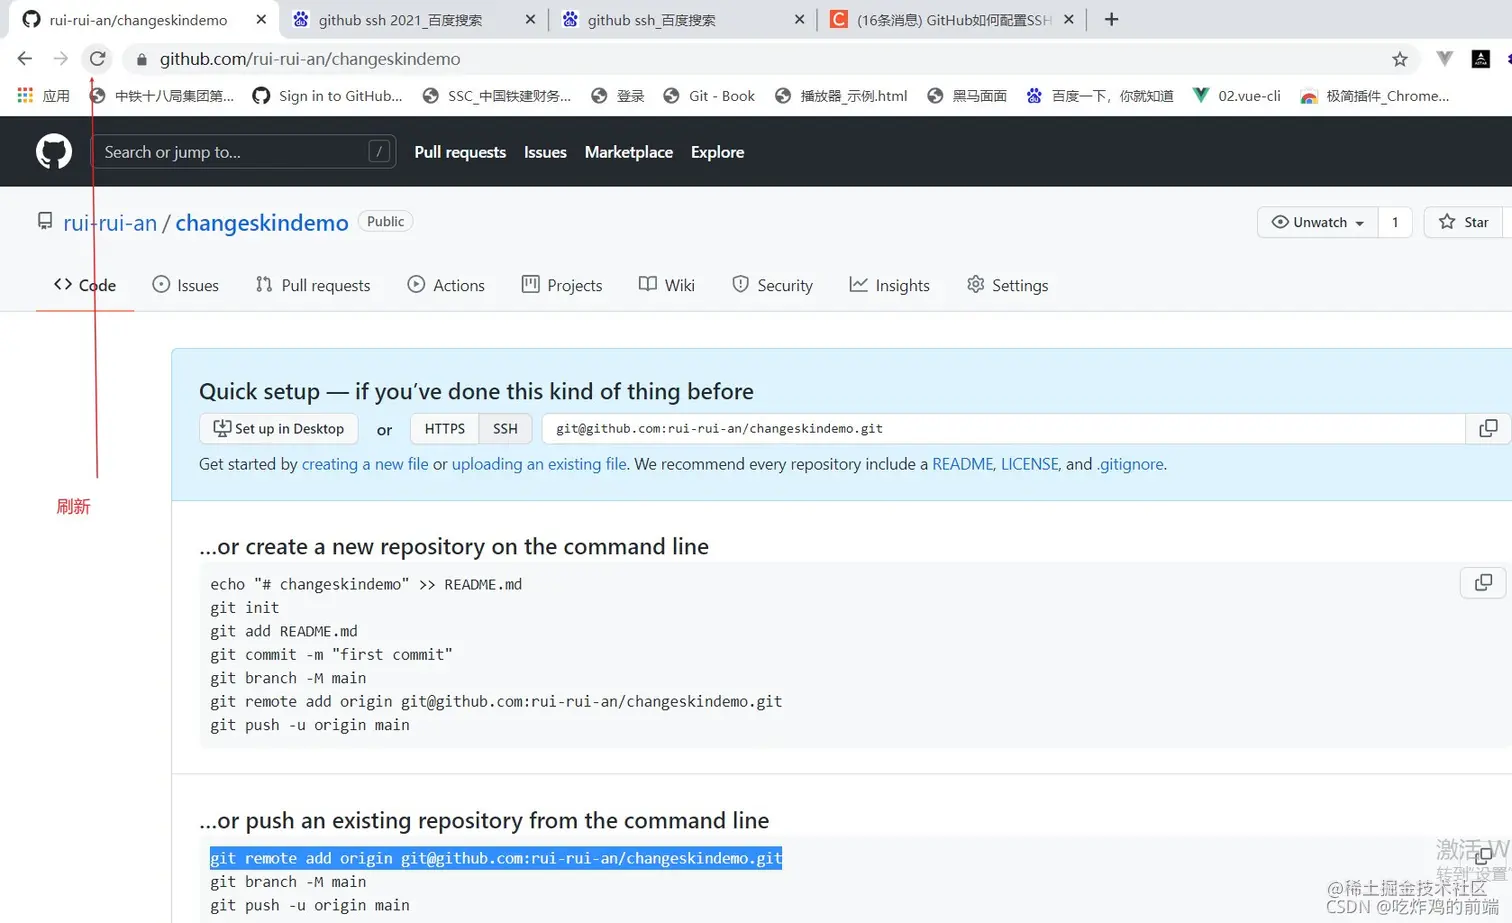Reload the page with the refresh icon
The width and height of the screenshot is (1512, 923).
coord(97,59)
